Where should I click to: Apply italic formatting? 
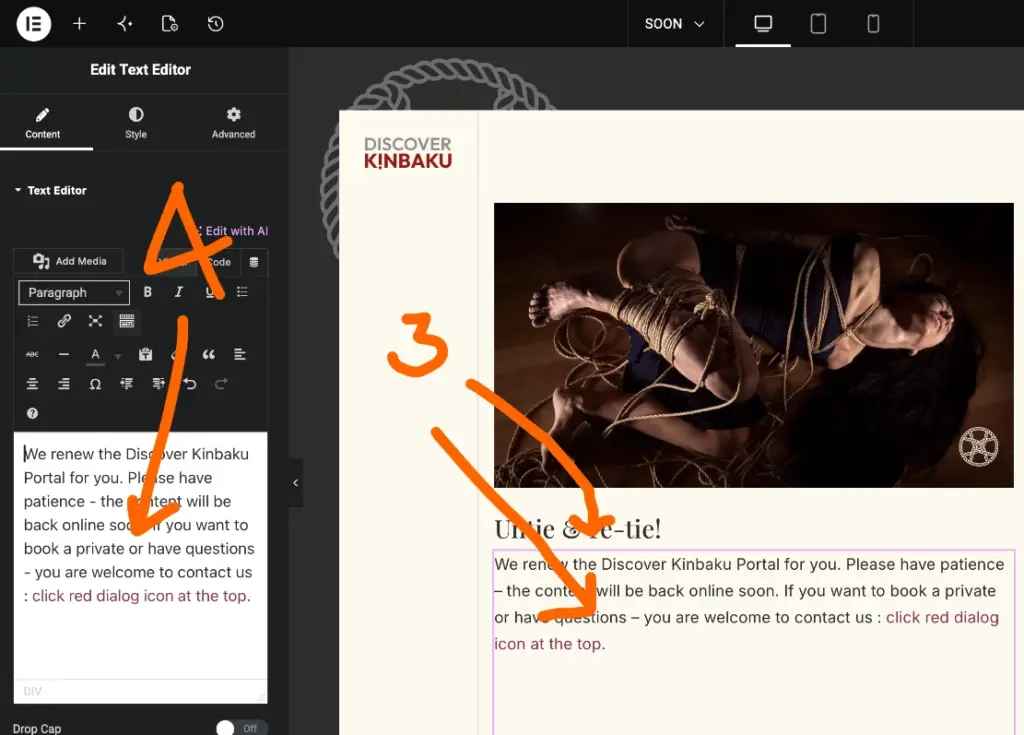[179, 292]
